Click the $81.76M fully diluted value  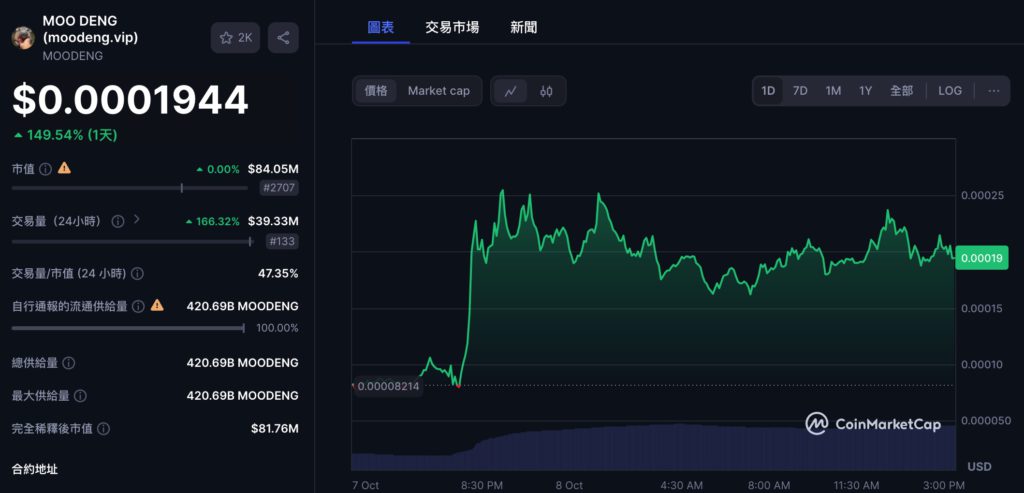(275, 429)
